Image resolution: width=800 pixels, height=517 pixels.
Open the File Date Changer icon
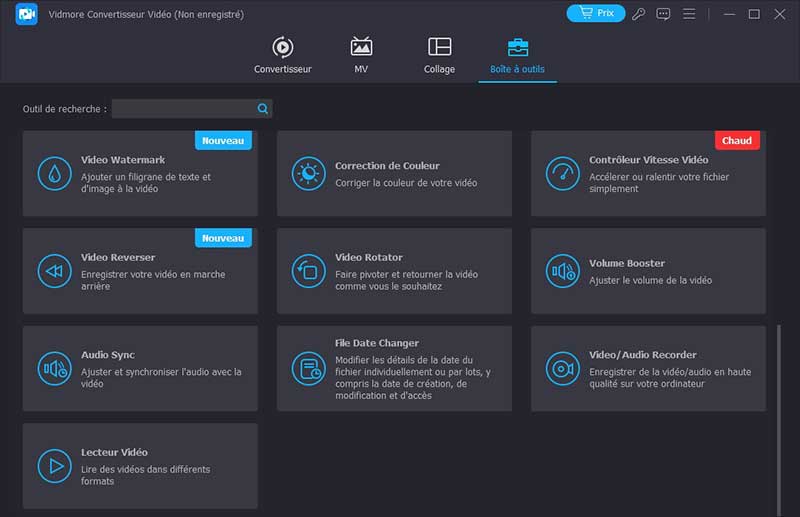pyautogui.click(x=308, y=368)
